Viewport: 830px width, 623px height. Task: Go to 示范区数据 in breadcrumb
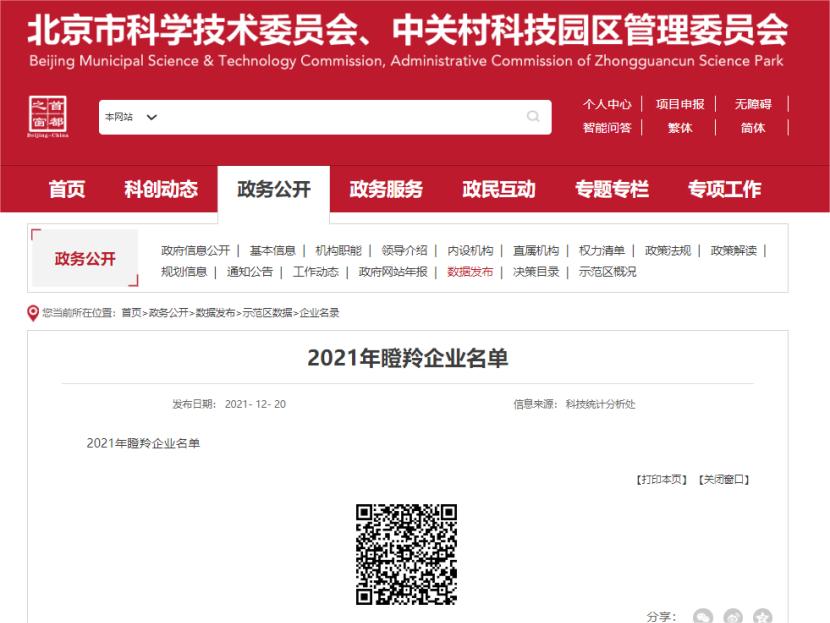pyautogui.click(x=267, y=313)
